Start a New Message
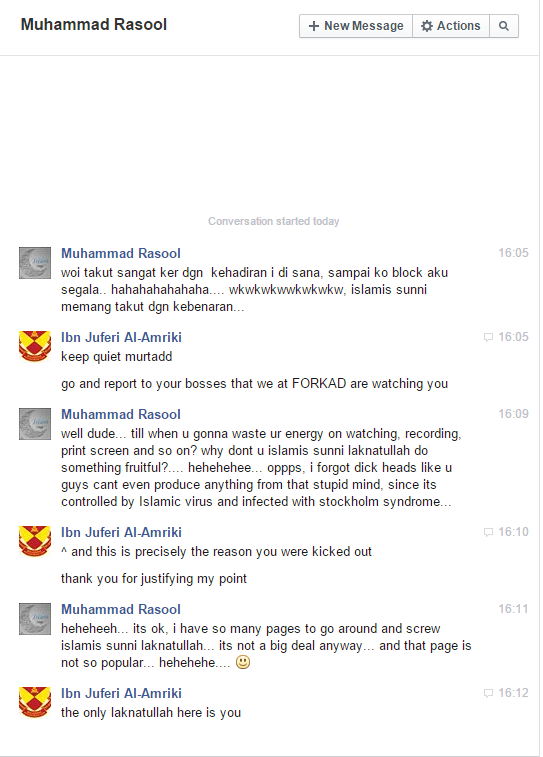Screen dimensions: 543x757 click(356, 26)
